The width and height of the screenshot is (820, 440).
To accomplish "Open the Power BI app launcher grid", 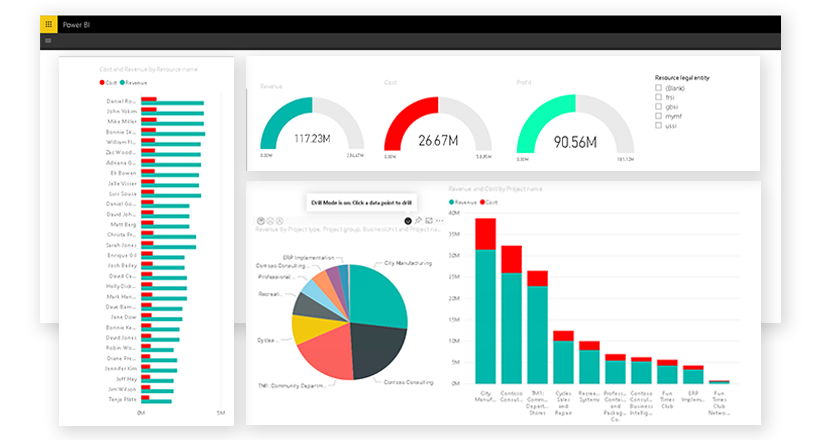I will tap(48, 24).
